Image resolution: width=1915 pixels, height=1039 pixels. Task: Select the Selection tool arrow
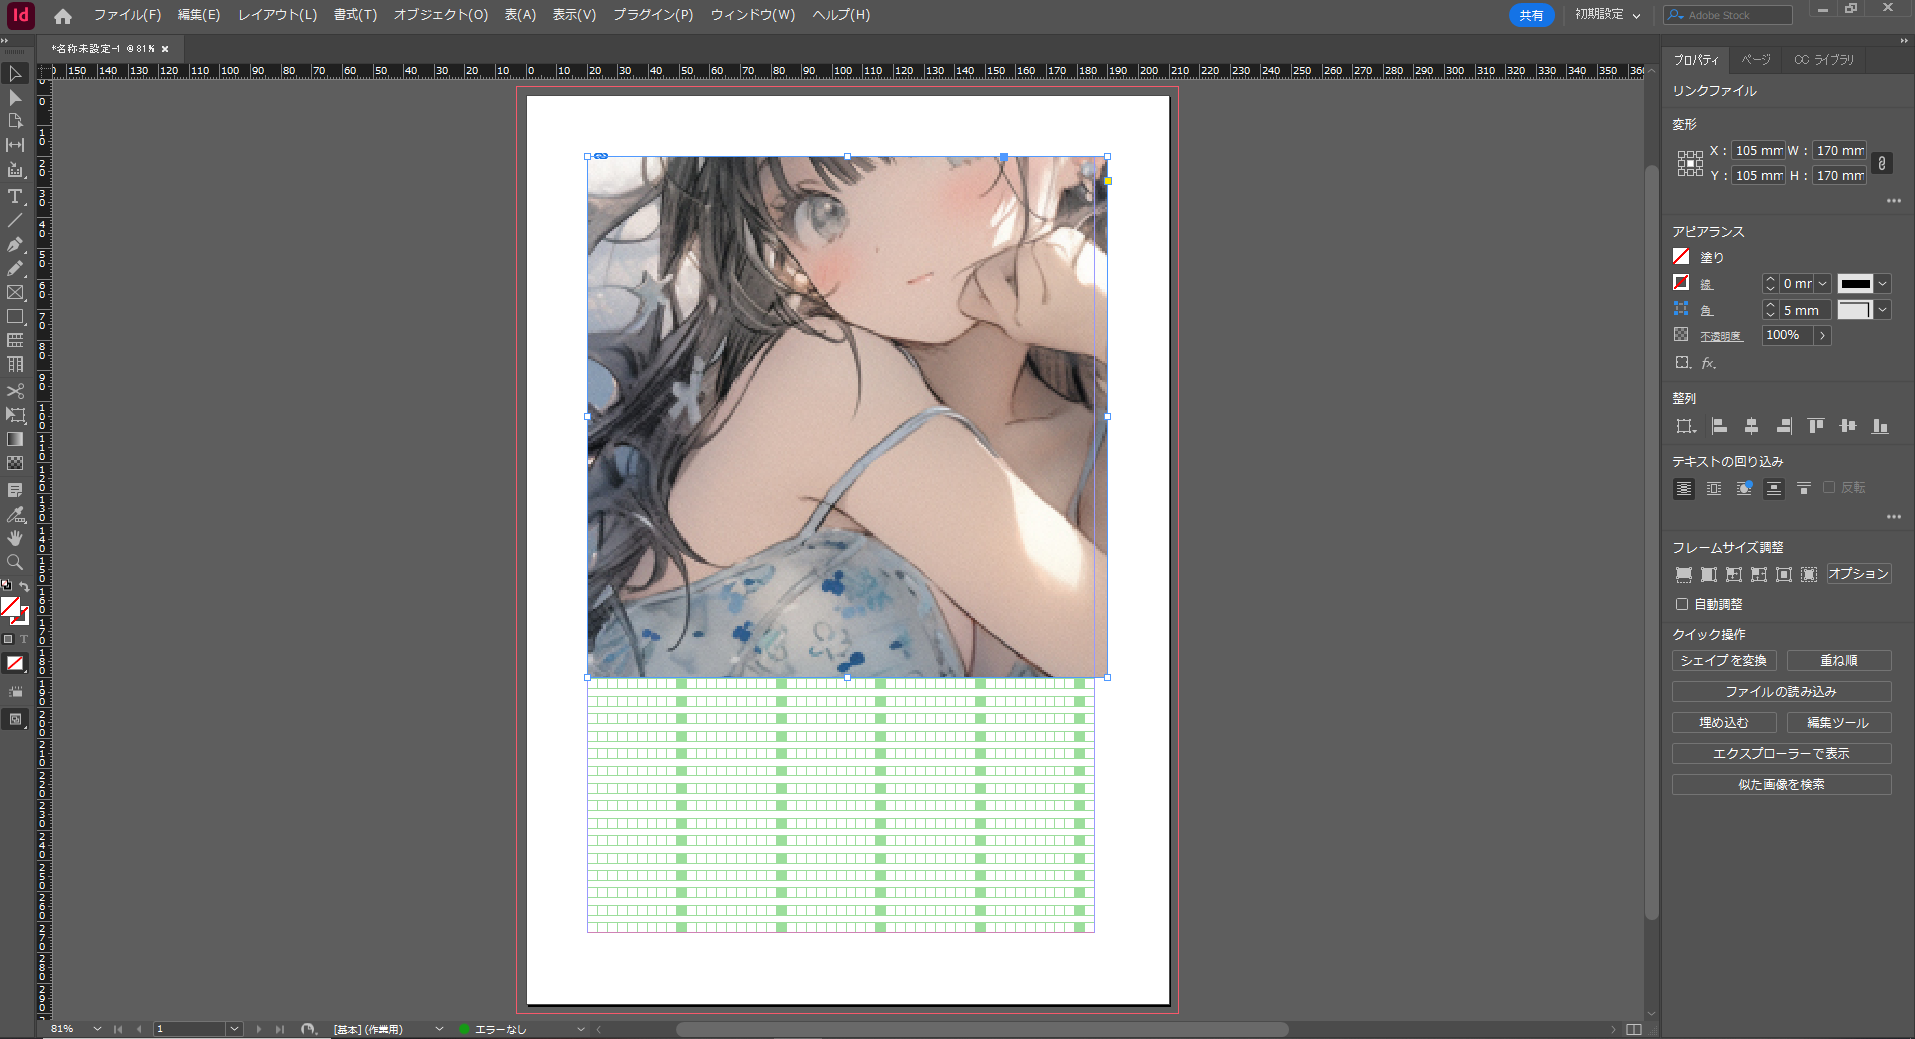15,74
